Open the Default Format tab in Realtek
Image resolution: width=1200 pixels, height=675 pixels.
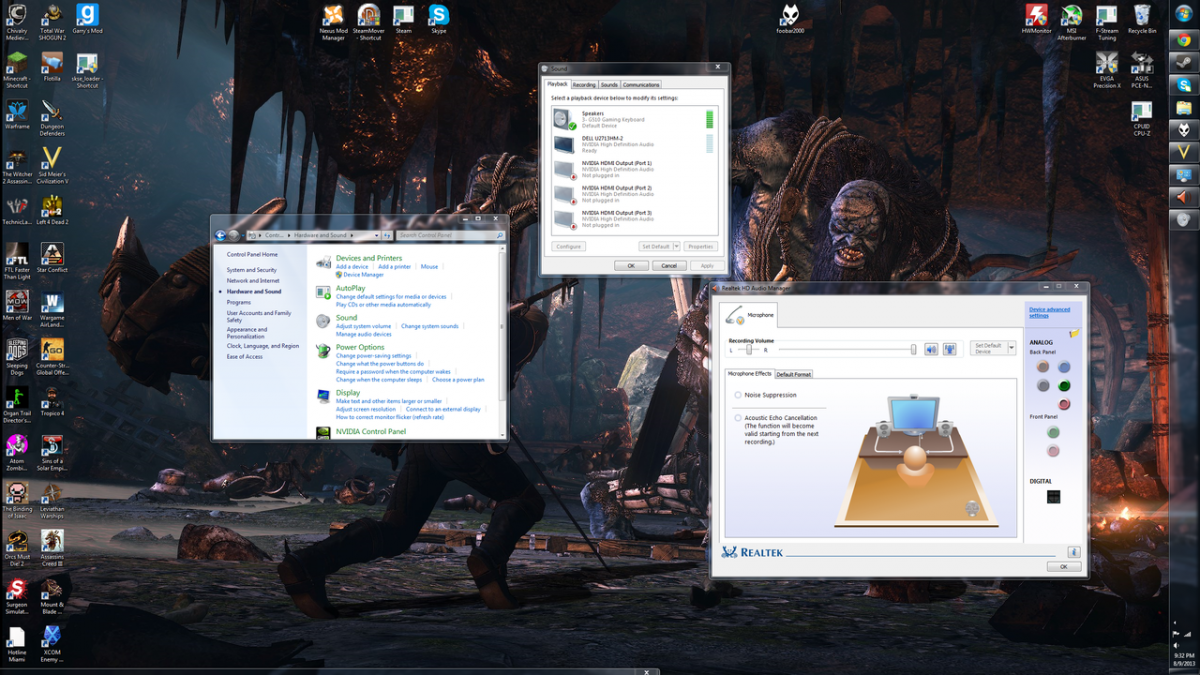click(x=794, y=374)
